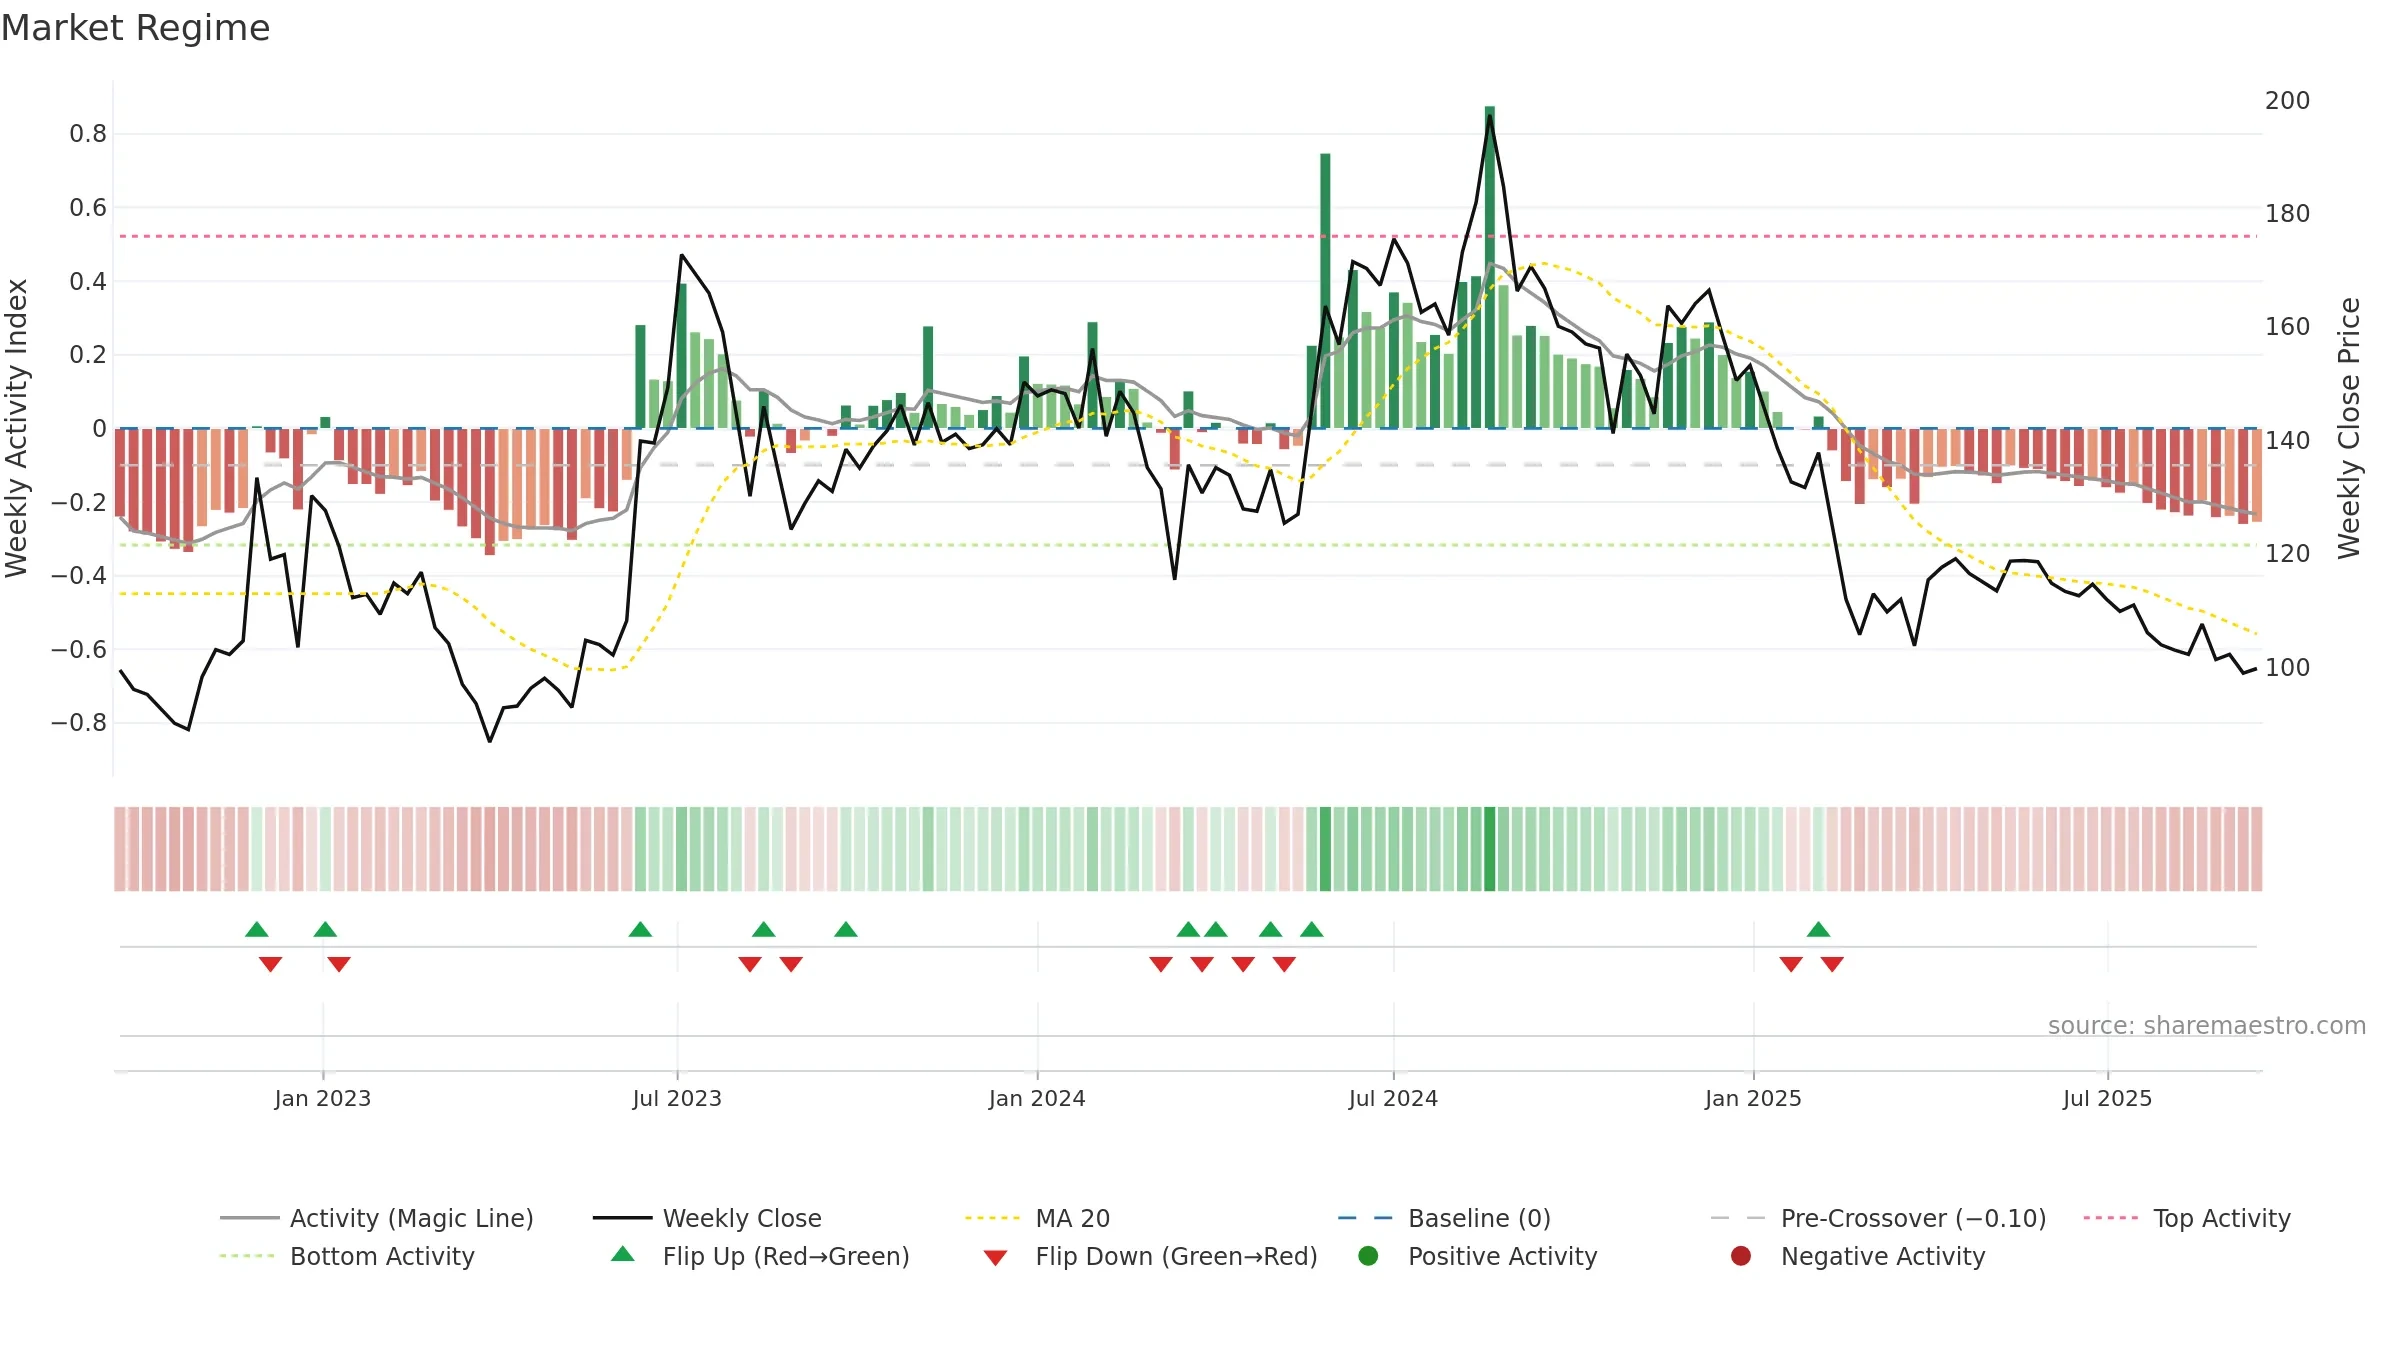Click the Flip Up marker just before Jul 2023
Viewport: 2400px width, 1350px height.
tap(640, 929)
